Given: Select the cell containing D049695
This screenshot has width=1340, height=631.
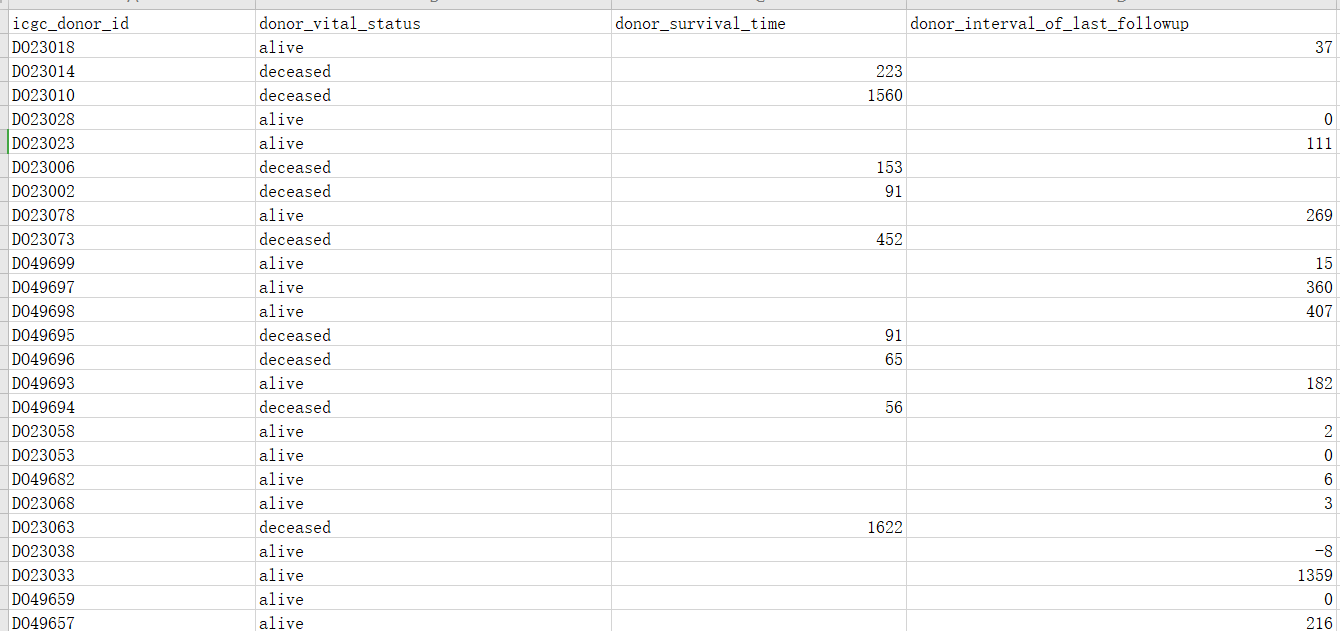Looking at the screenshot, I should tap(131, 335).
